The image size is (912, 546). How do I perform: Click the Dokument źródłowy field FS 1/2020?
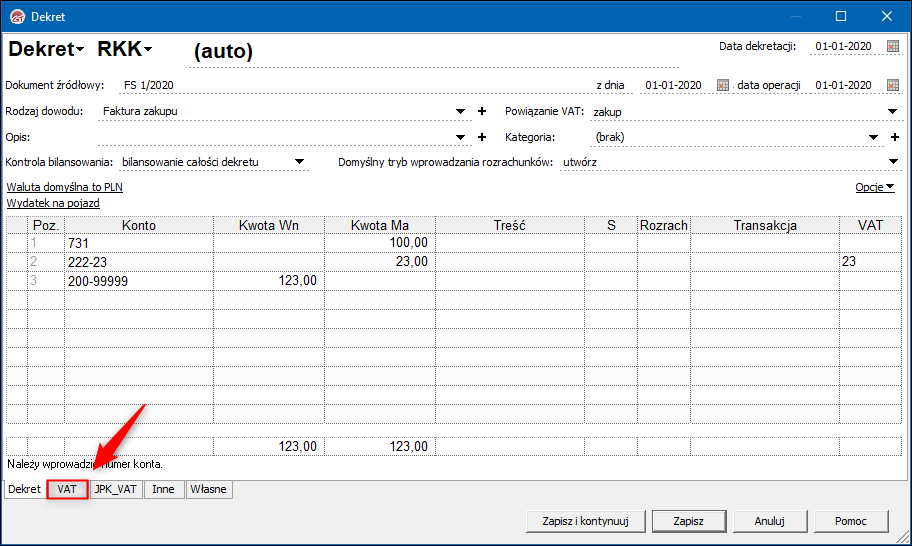(x=355, y=85)
